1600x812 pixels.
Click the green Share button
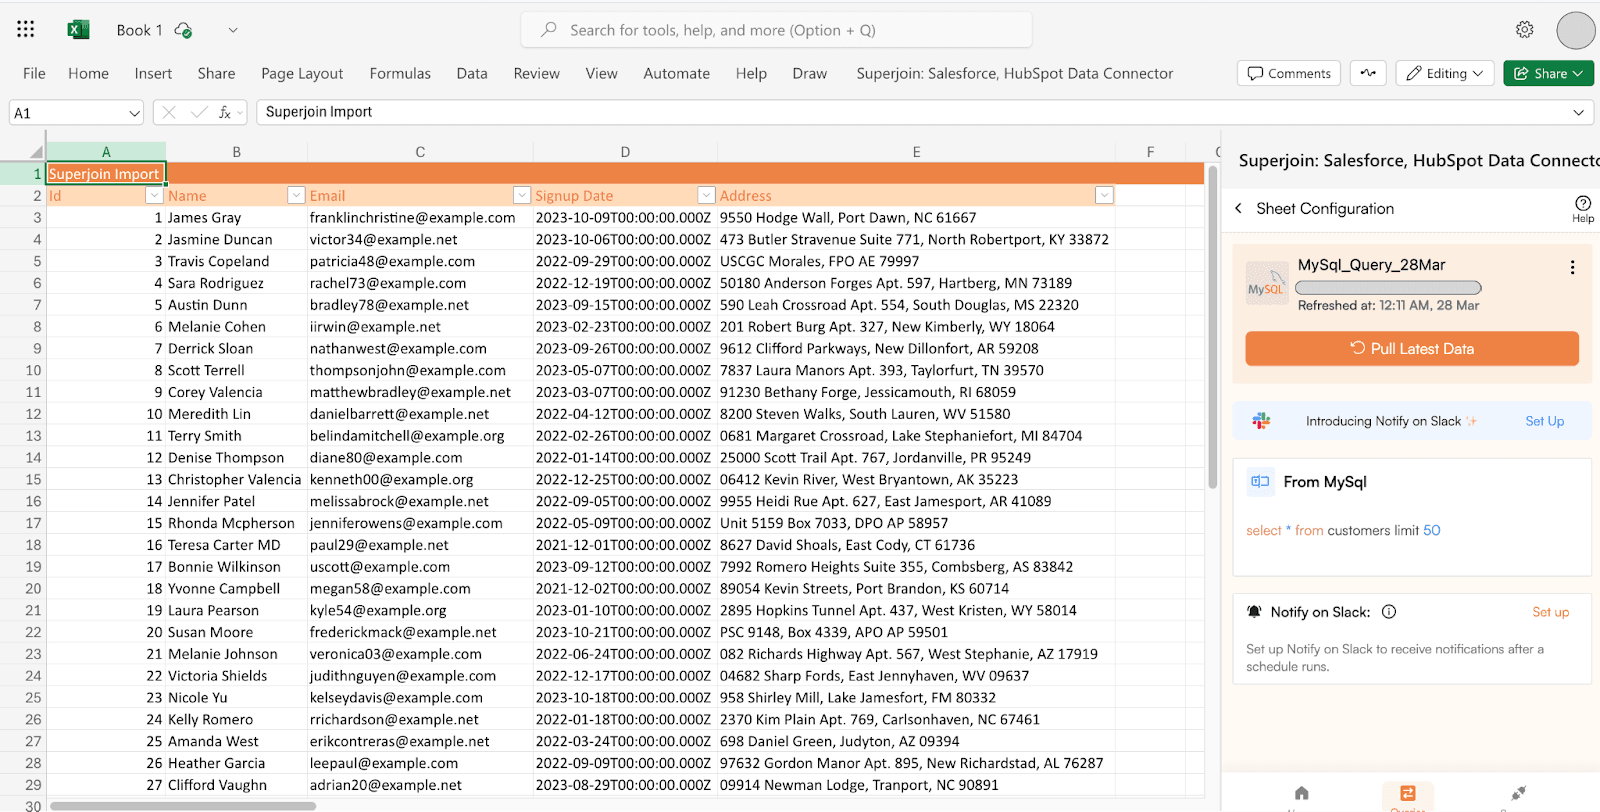1548,73
